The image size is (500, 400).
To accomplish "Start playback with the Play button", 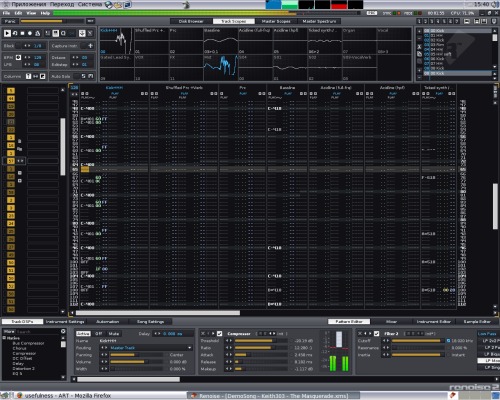I will [x=7, y=33].
